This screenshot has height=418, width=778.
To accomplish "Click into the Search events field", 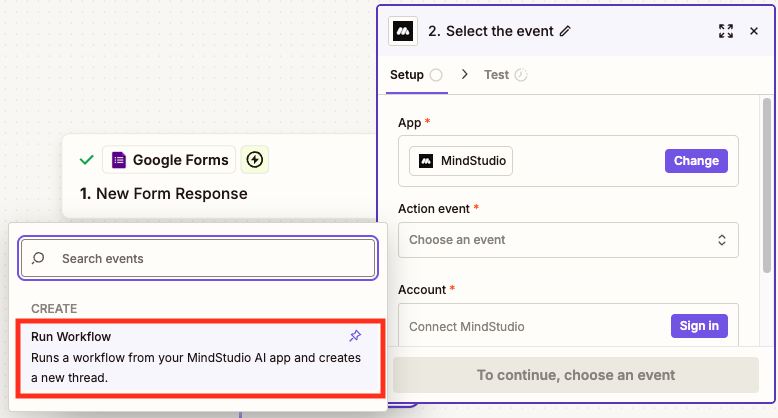I will [198, 258].
